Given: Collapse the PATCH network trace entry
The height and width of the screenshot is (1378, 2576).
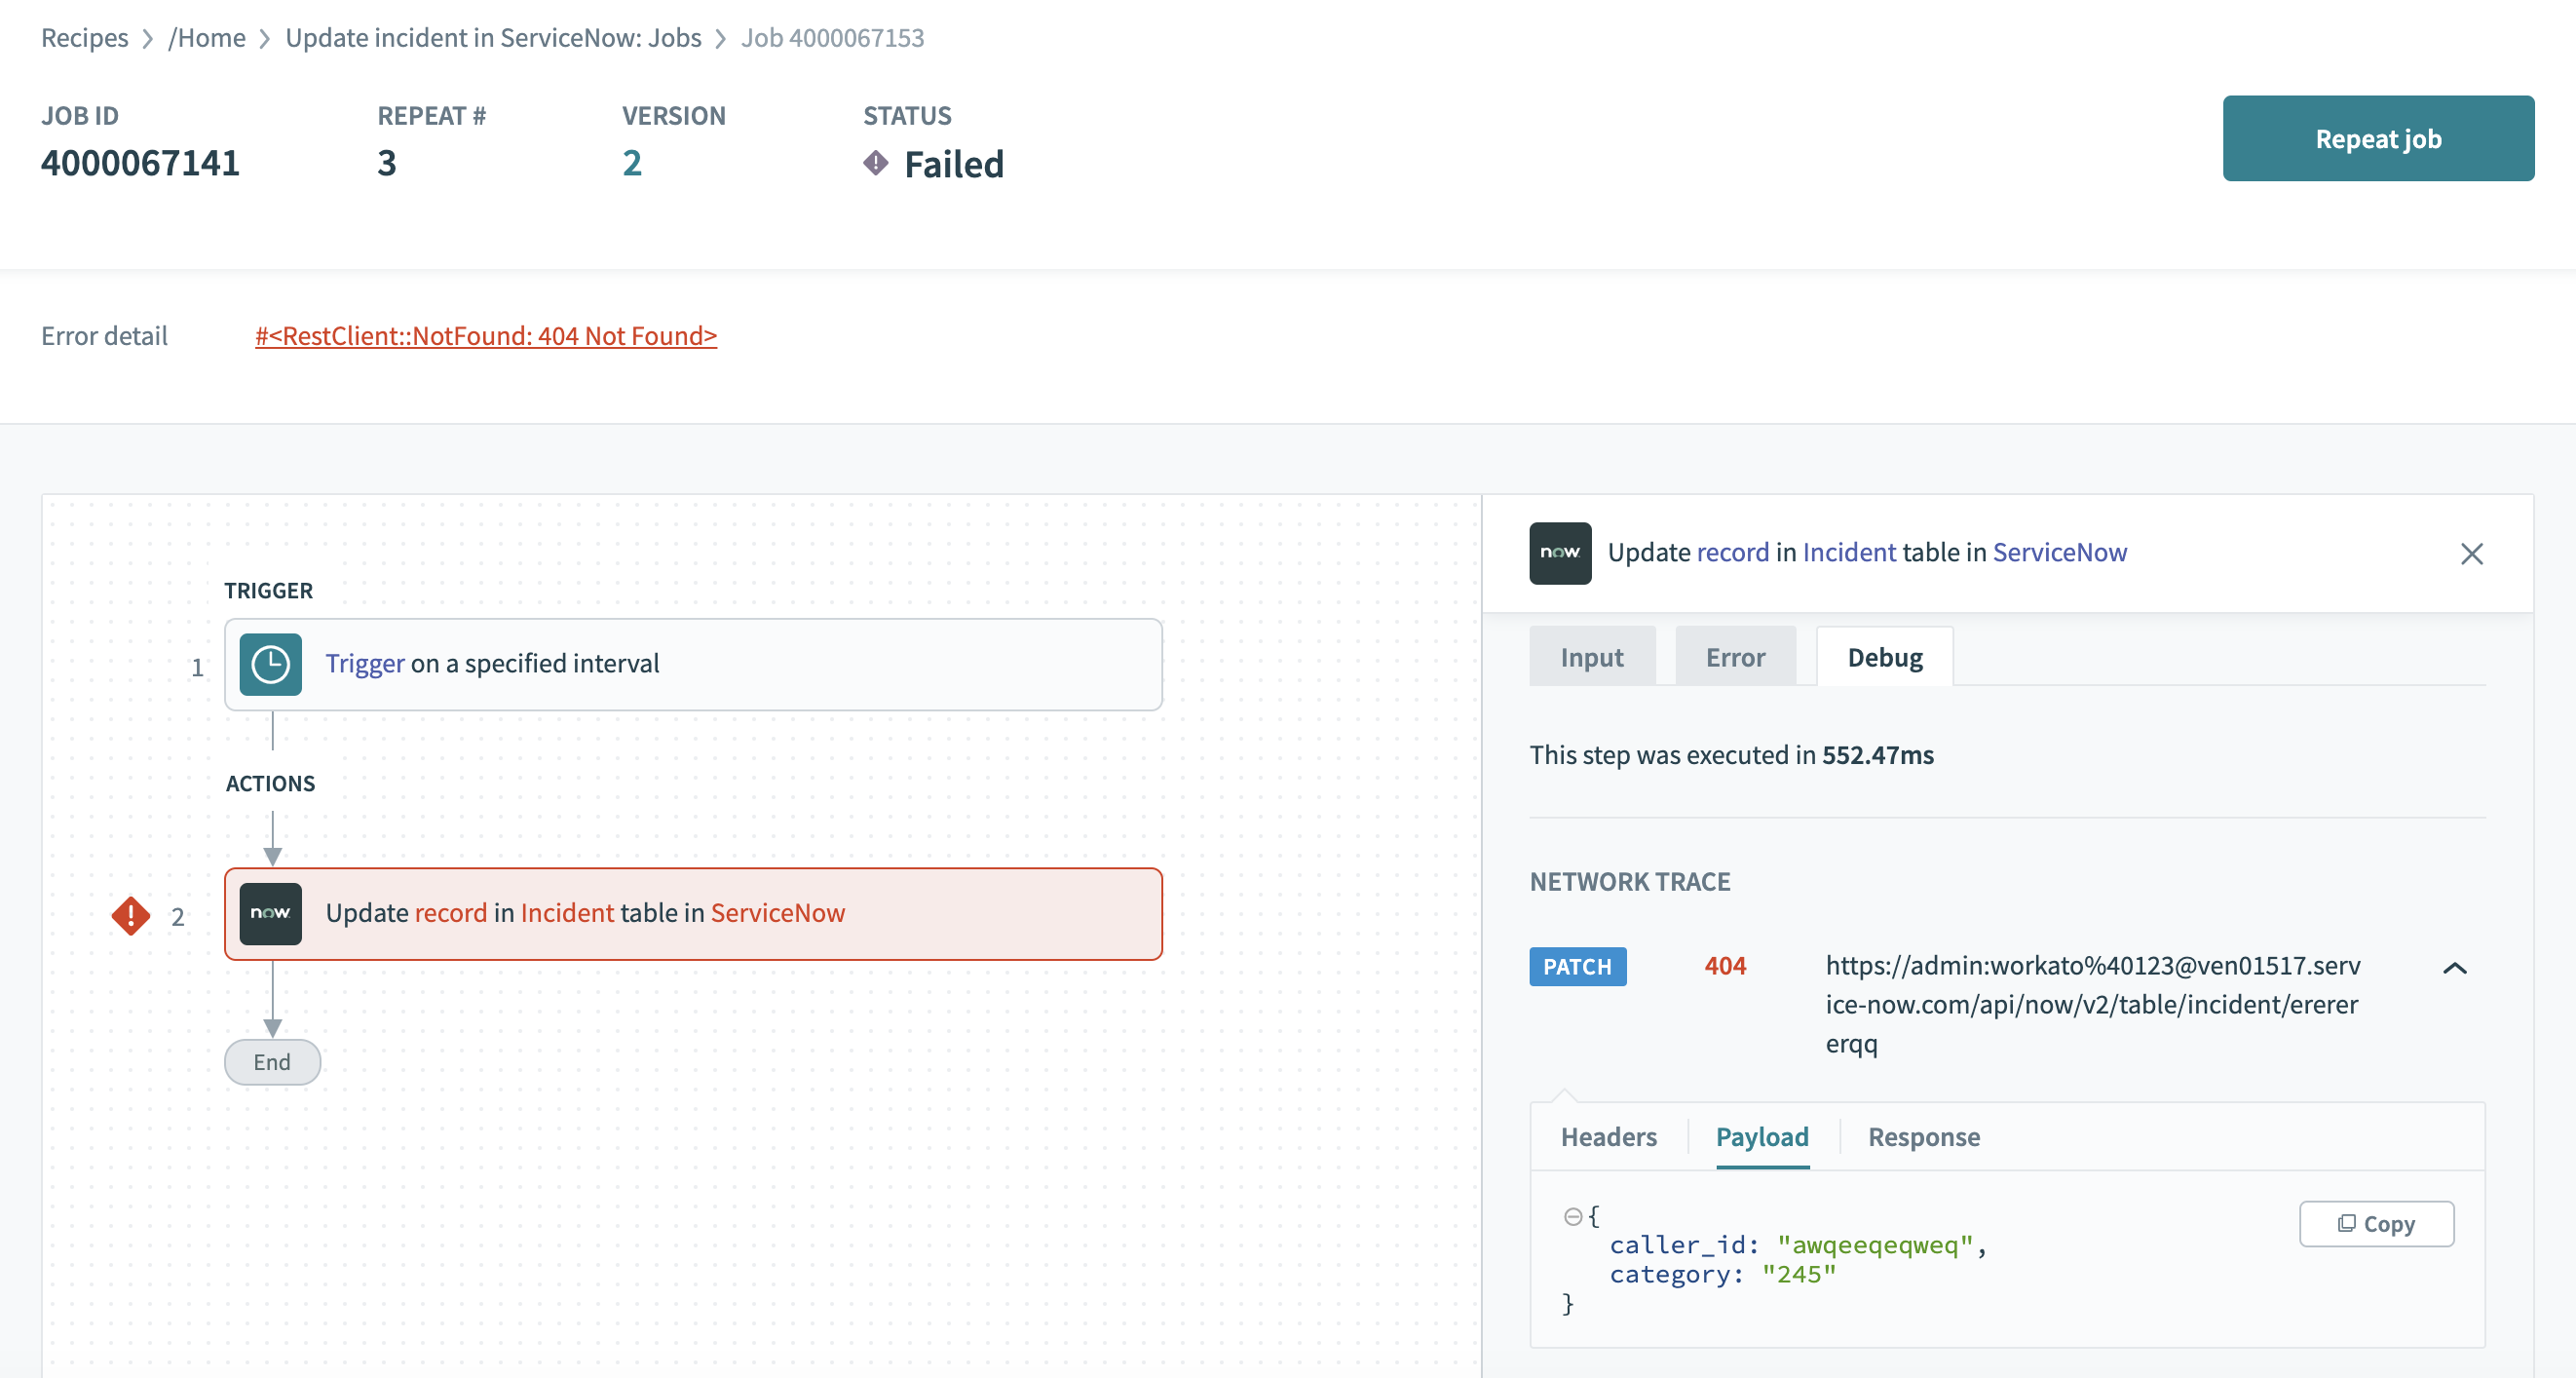Looking at the screenshot, I should tap(2455, 968).
